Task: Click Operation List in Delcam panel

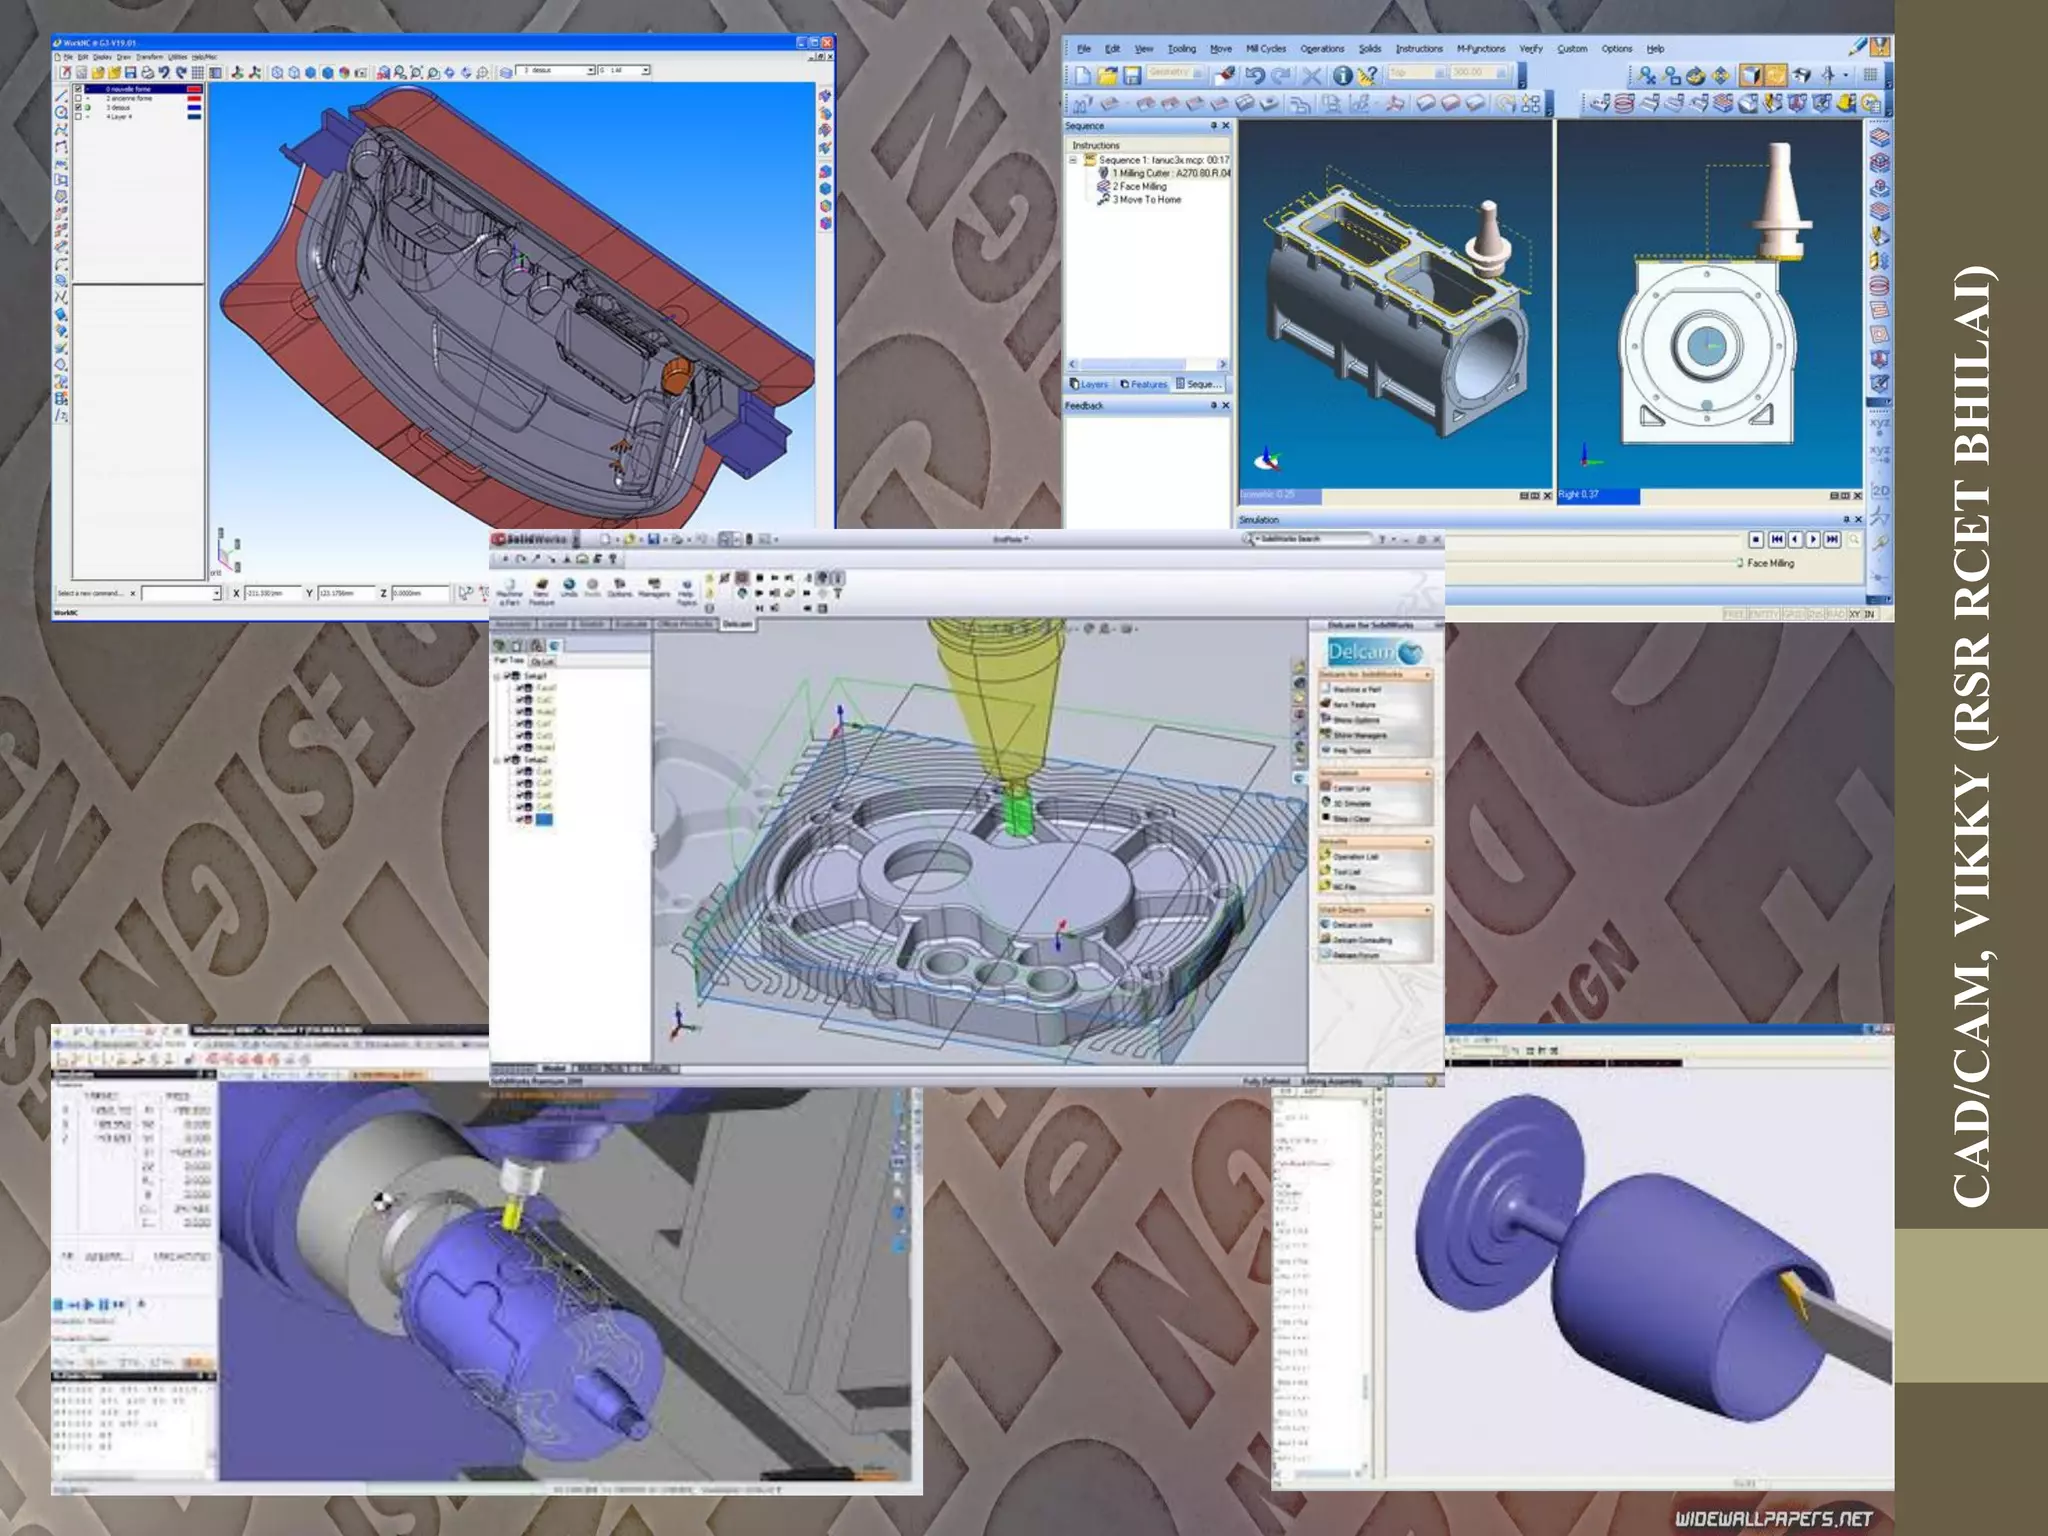Action: point(1351,857)
